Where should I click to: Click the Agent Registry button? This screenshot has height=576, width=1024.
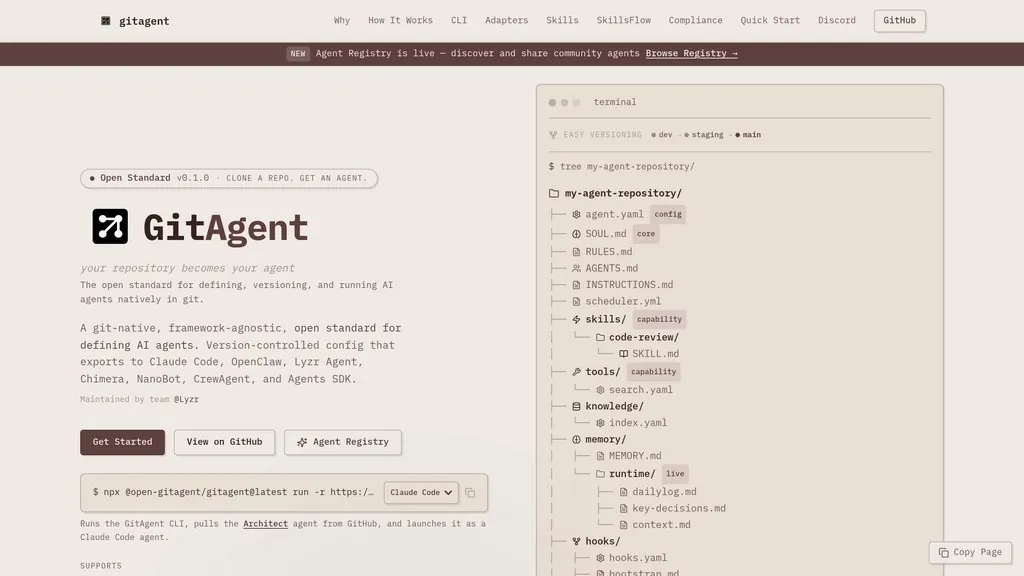pyautogui.click(x=342, y=442)
